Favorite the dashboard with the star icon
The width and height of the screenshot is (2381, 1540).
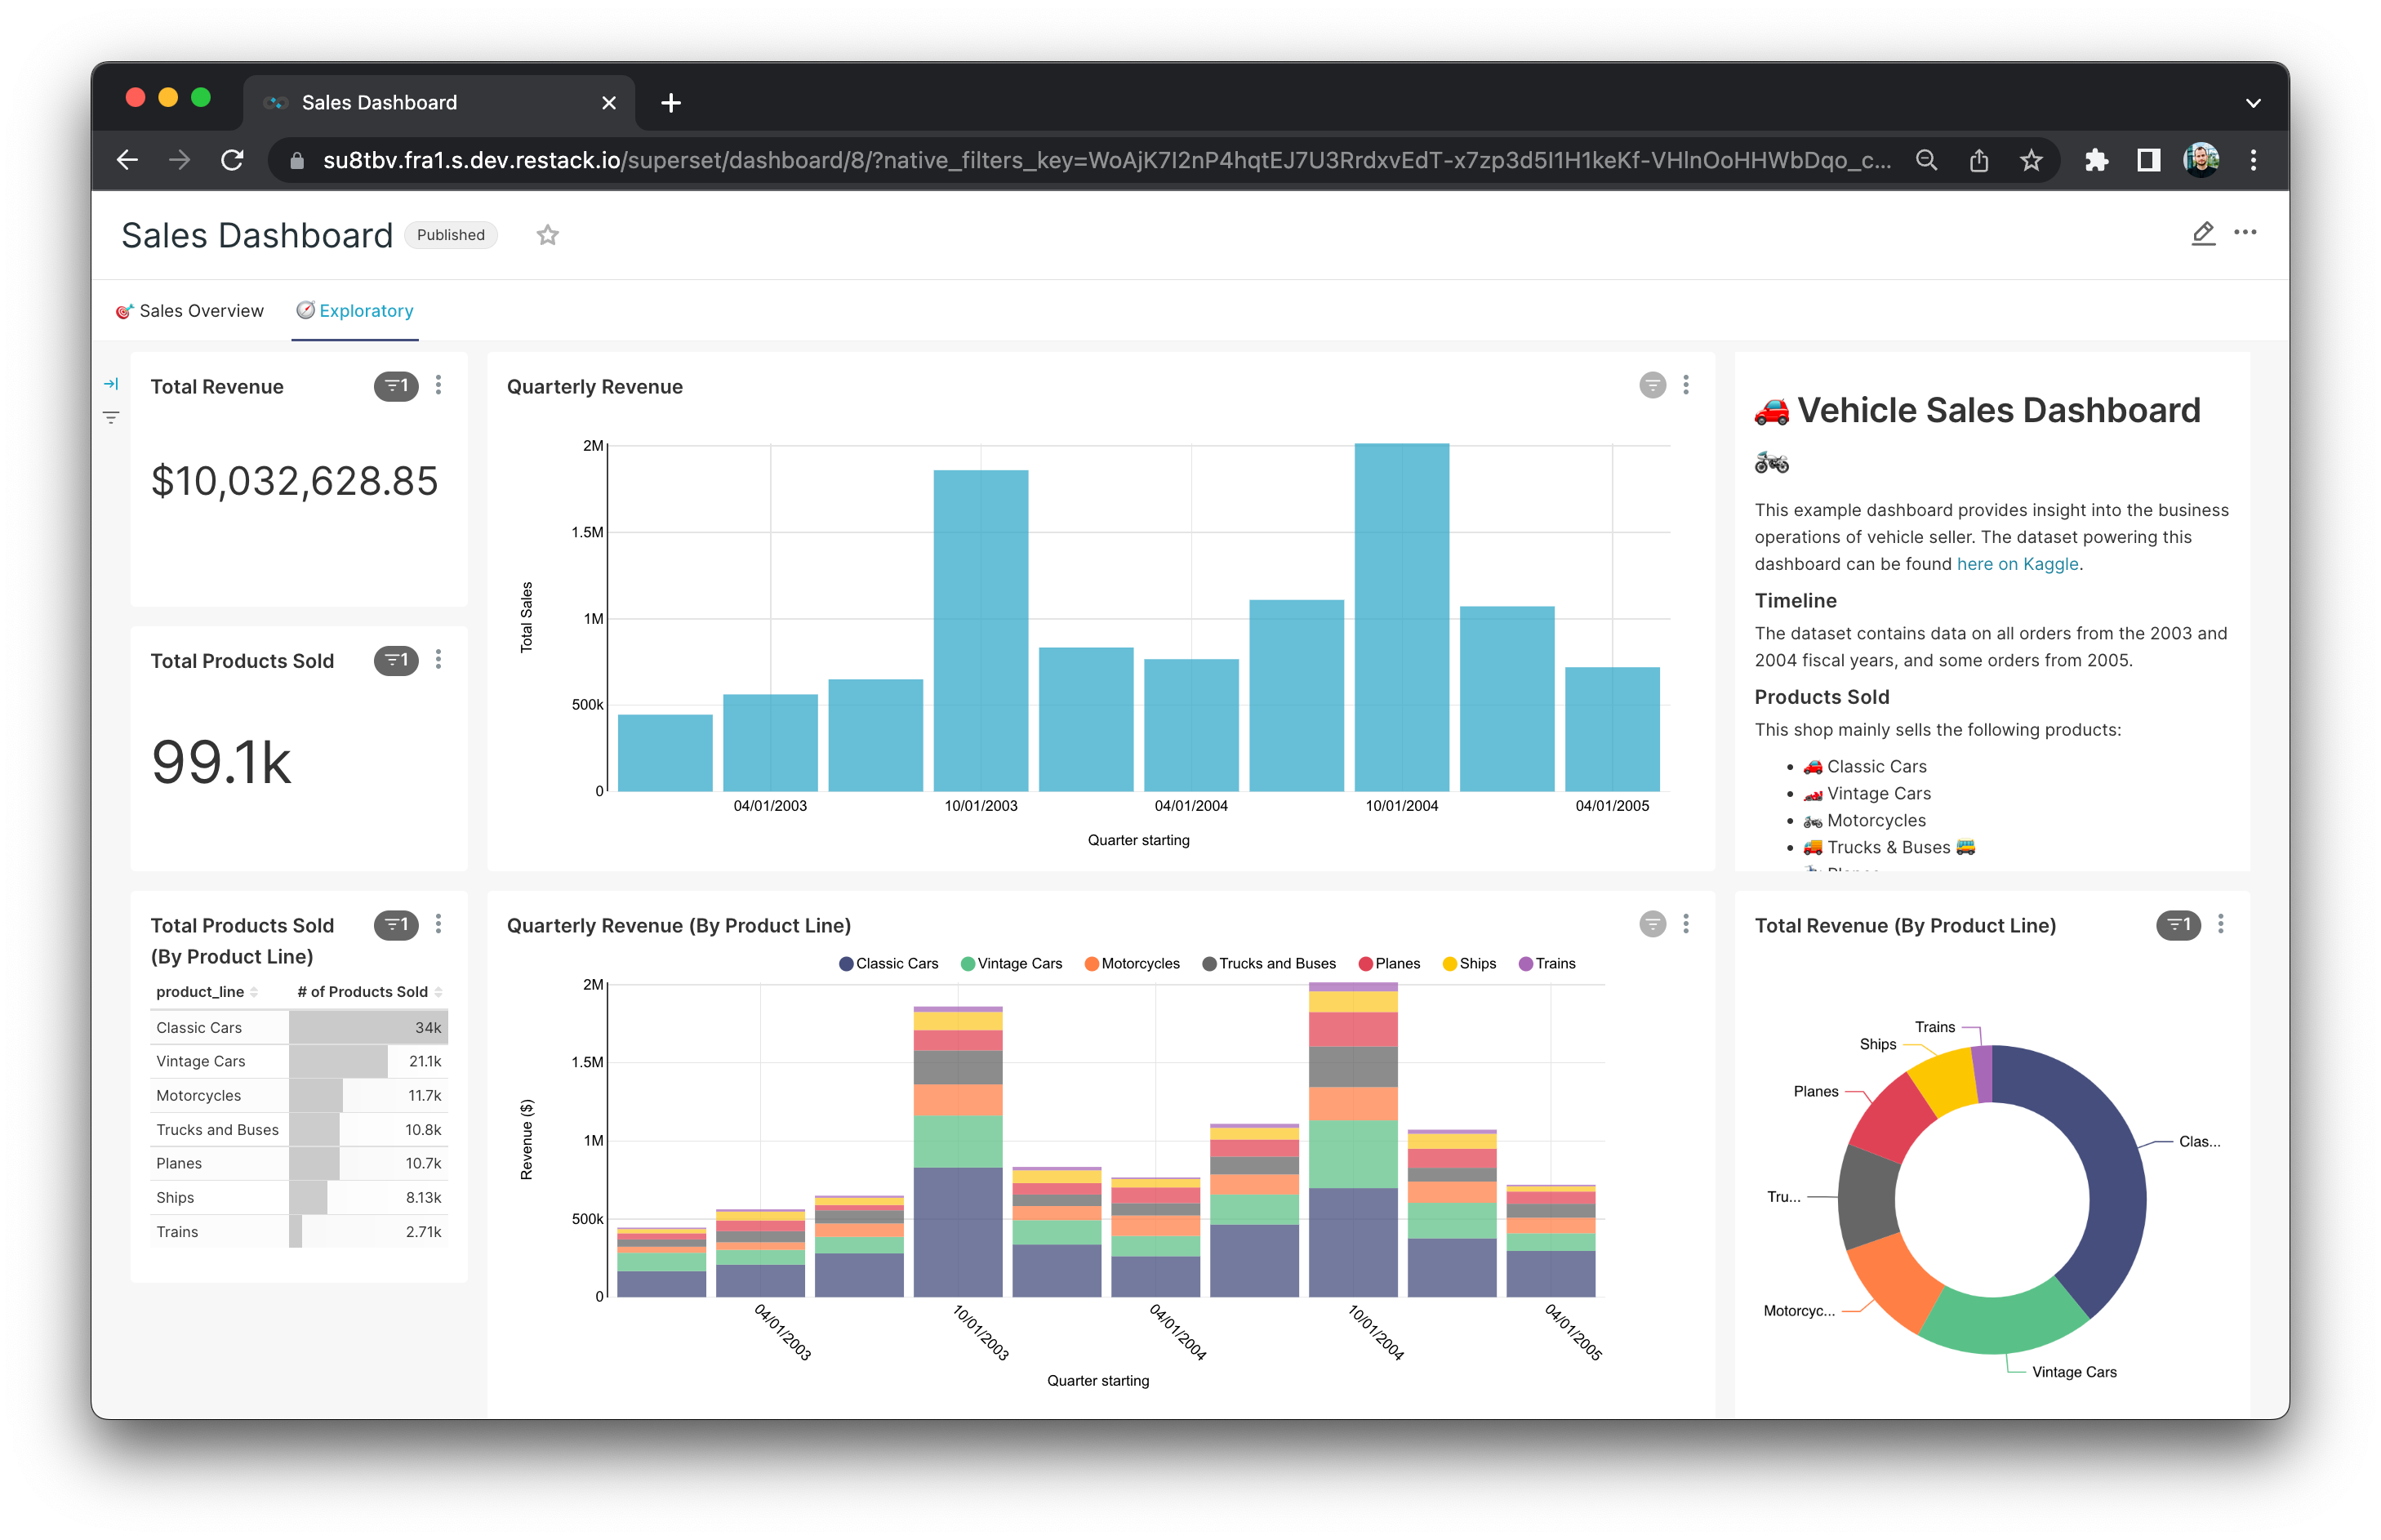547,235
